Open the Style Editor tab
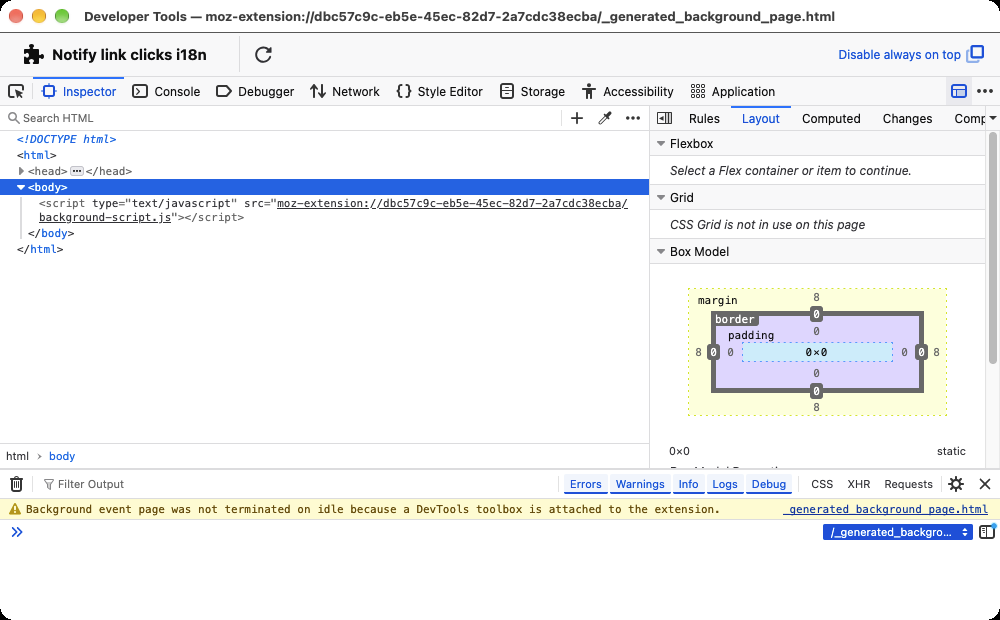 click(439, 91)
